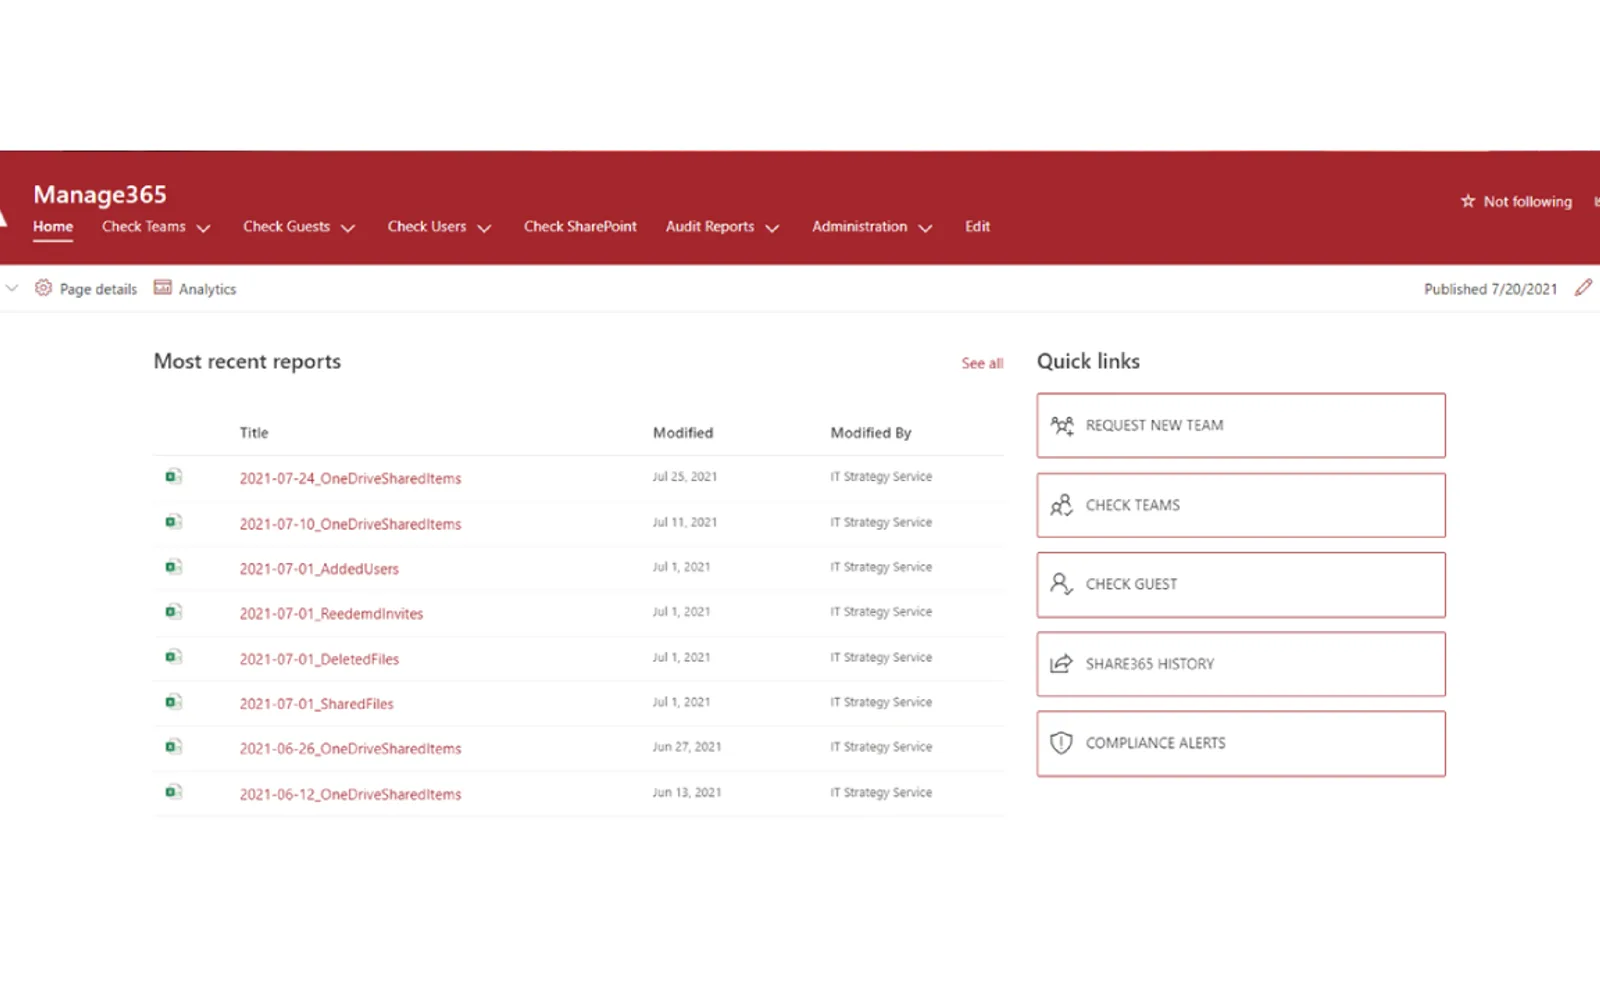1600x1000 pixels.
Task: Expand the Check Guests dropdown chevron
Action: (348, 229)
